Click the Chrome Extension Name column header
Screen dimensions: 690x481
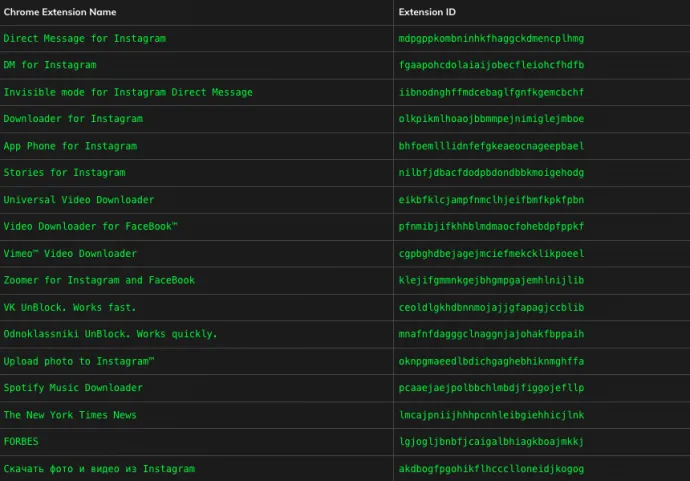point(60,12)
